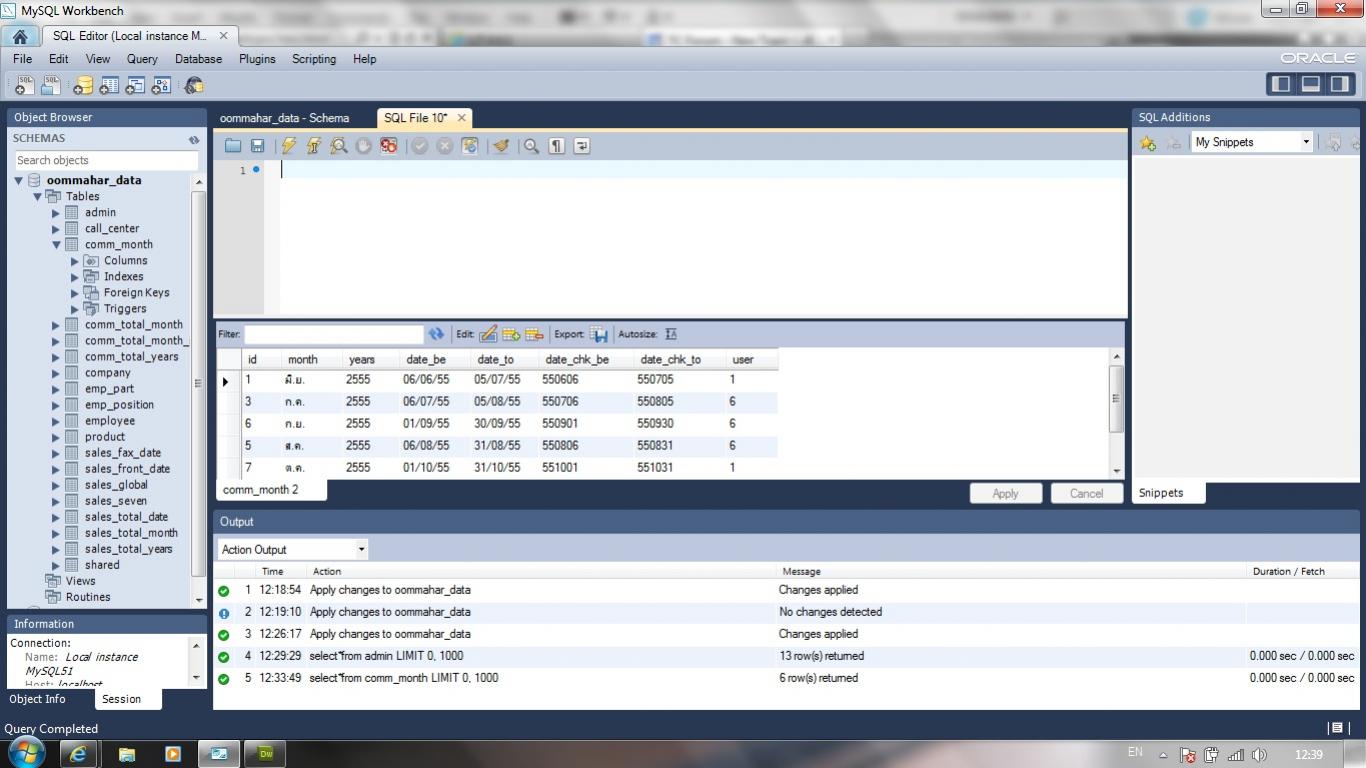Switch to the Session tab
This screenshot has width=1366, height=768.
coord(121,699)
